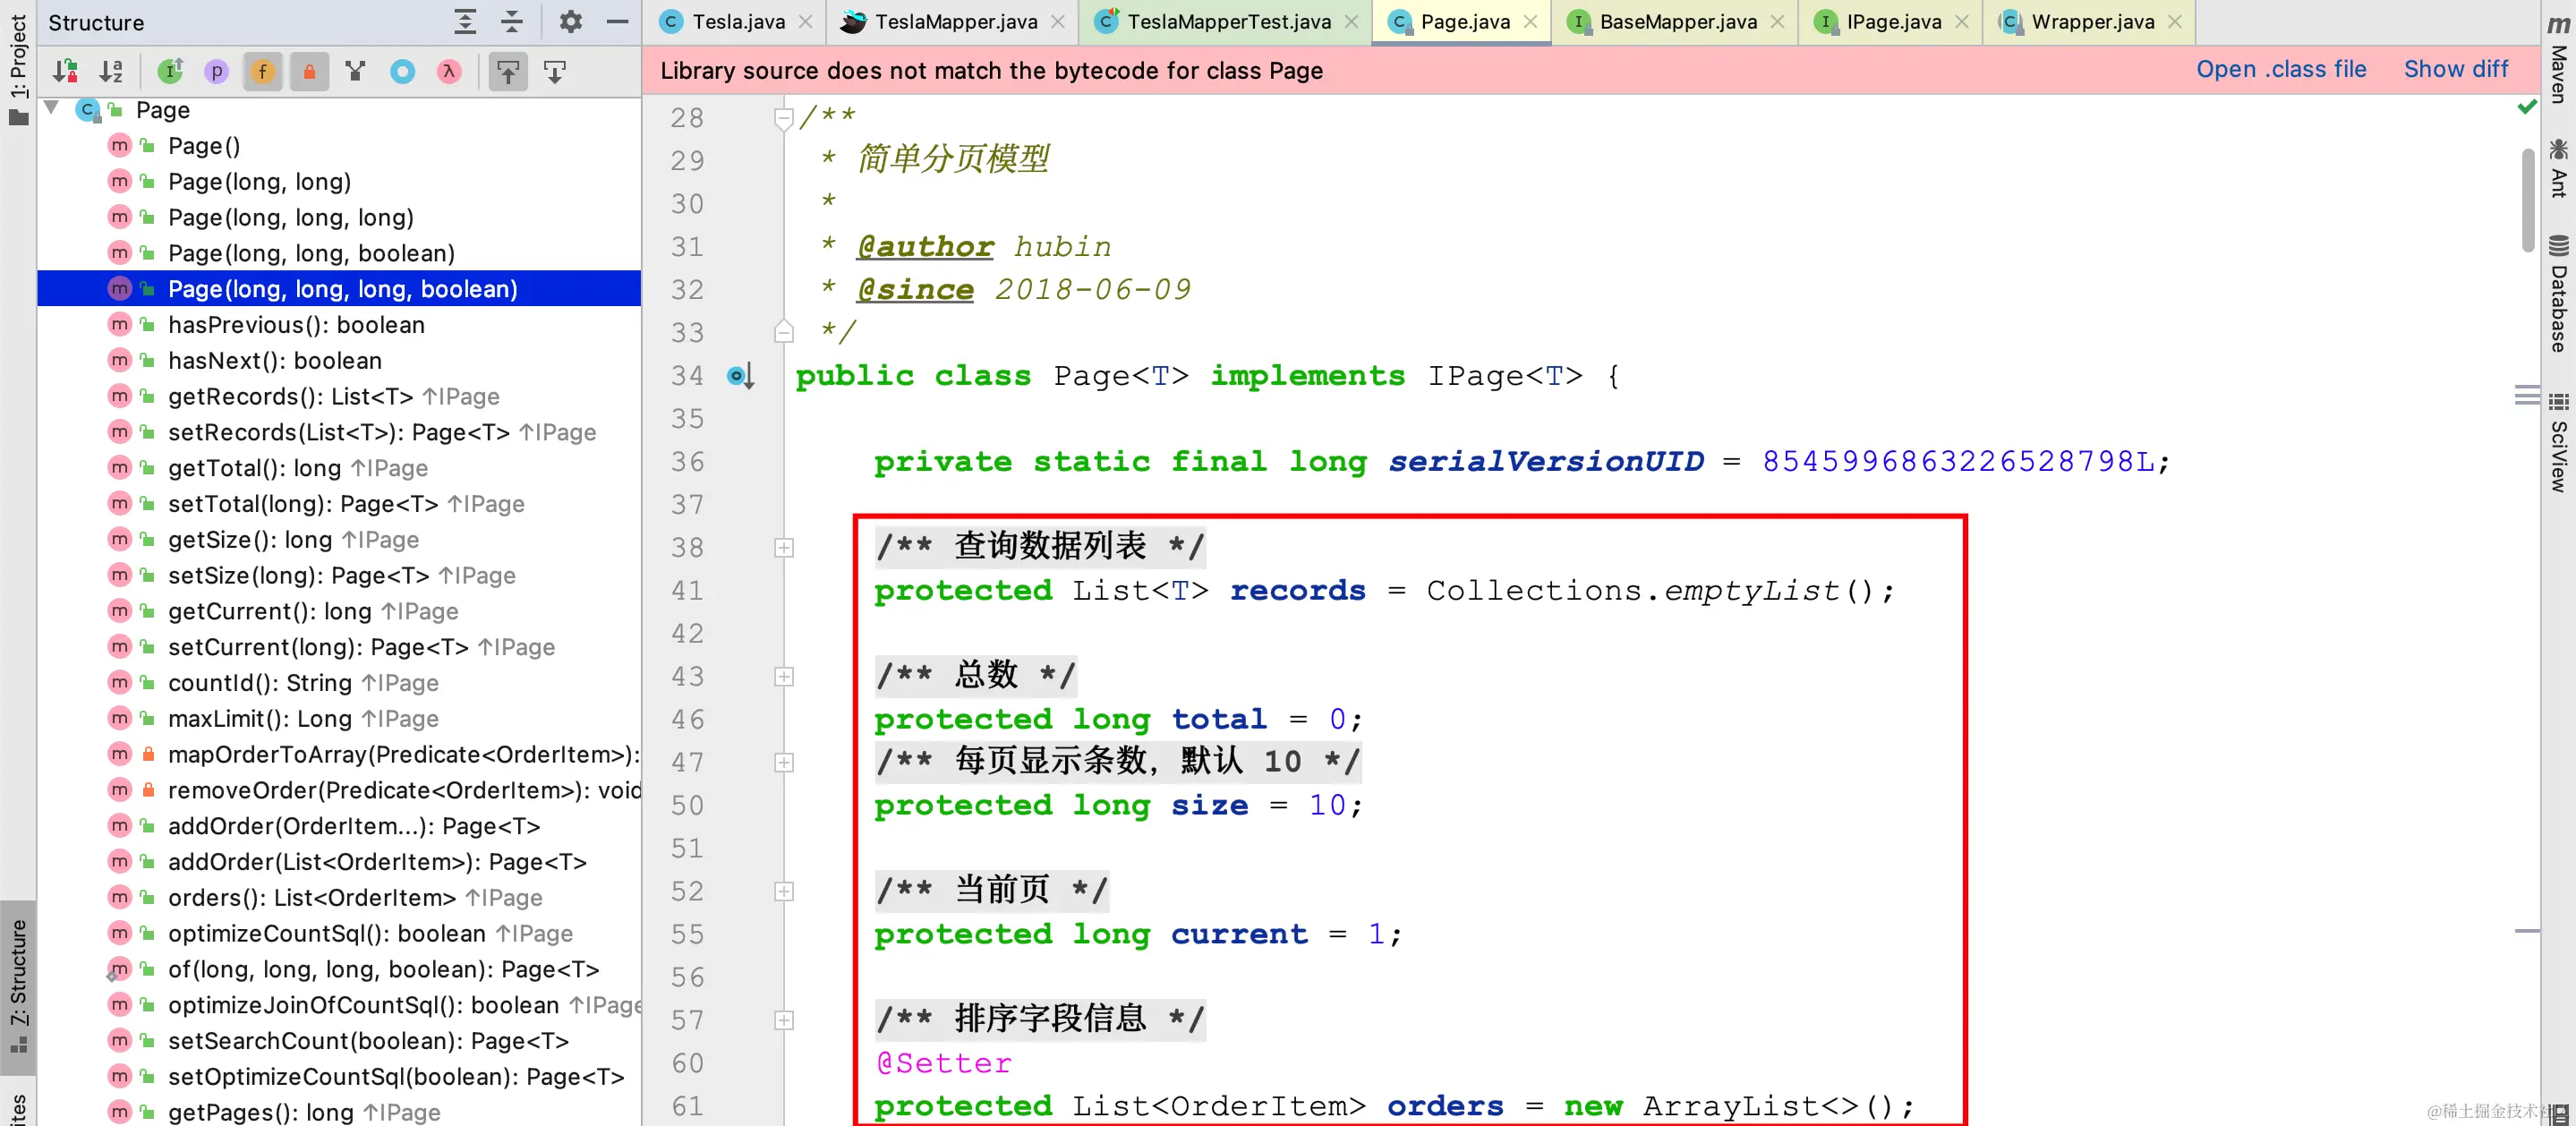2576x1126 pixels.
Task: Sort structure by visibility
Action: point(66,71)
